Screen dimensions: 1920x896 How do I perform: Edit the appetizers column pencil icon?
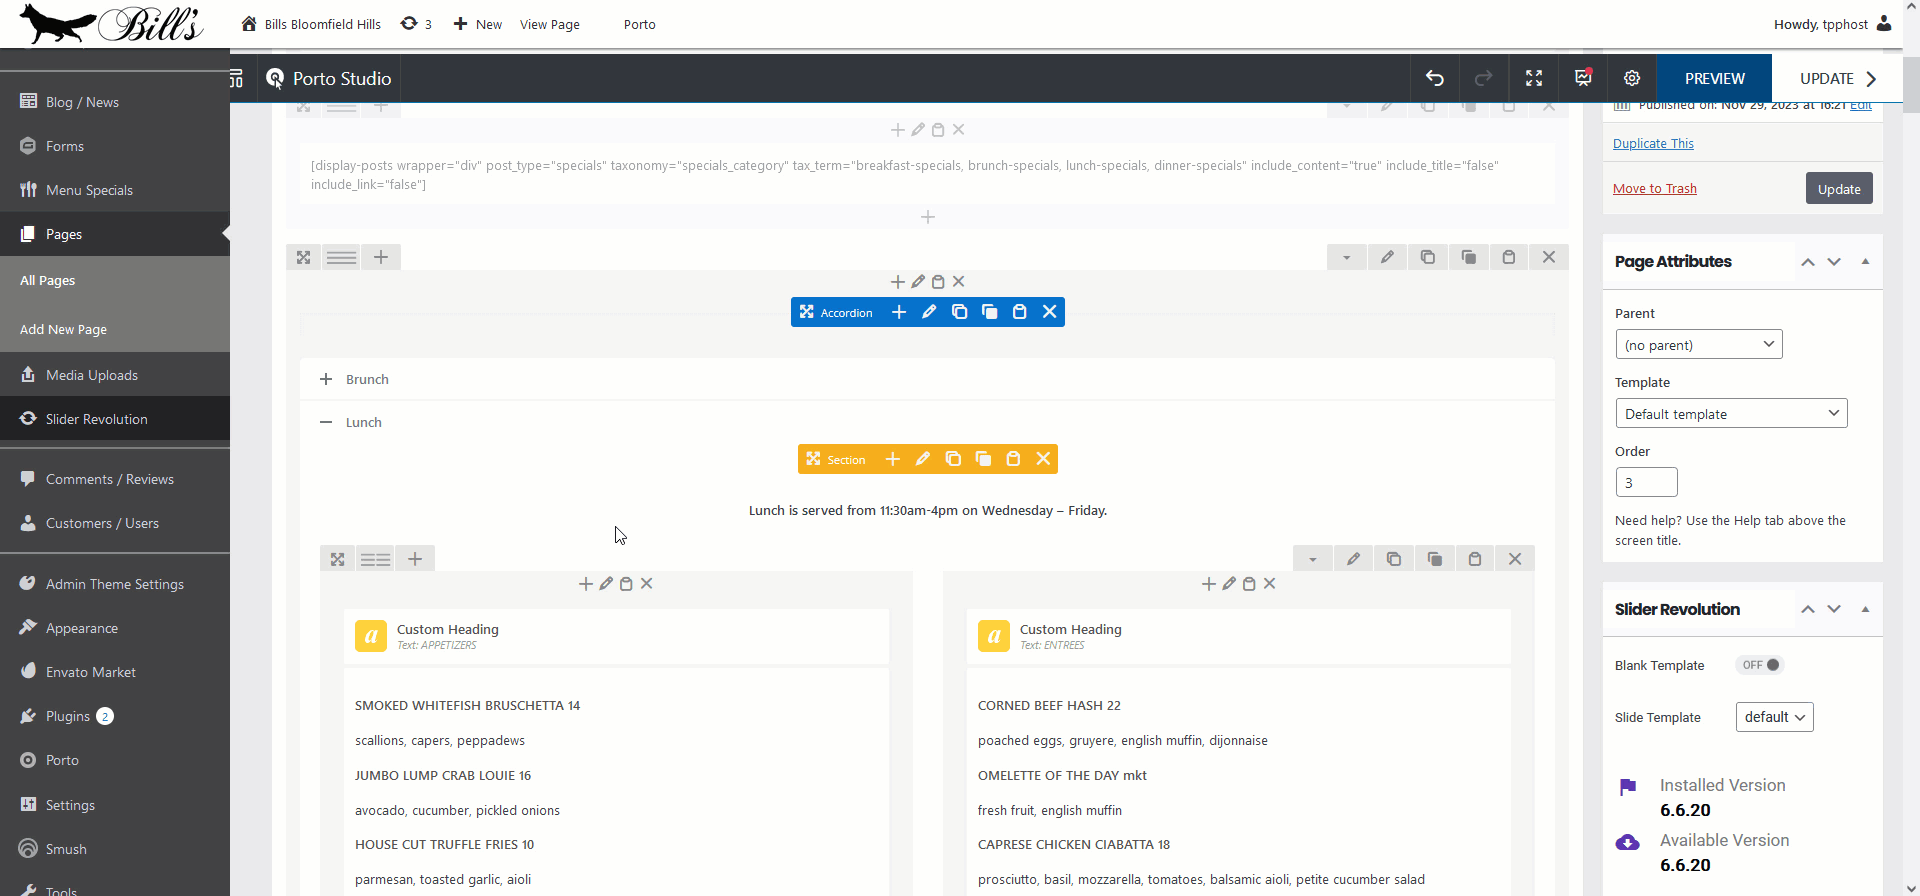pyautogui.click(x=606, y=584)
